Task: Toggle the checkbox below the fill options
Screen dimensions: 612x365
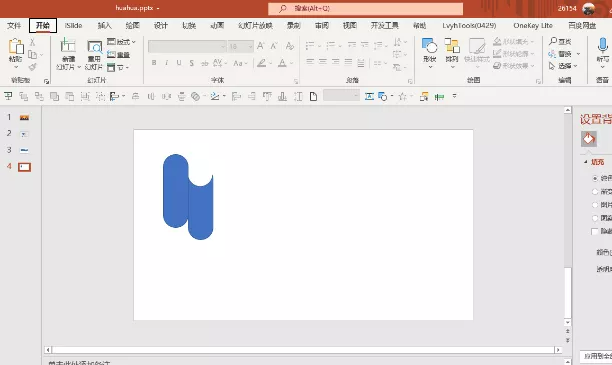Action: [595, 231]
